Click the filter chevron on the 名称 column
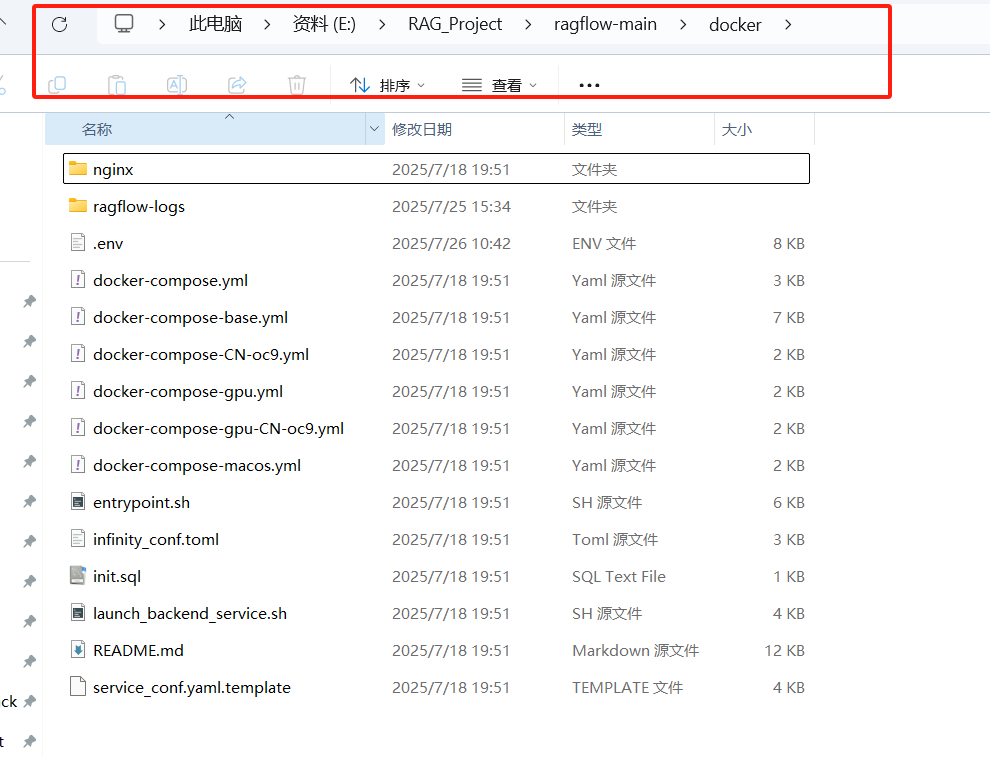 point(374,129)
